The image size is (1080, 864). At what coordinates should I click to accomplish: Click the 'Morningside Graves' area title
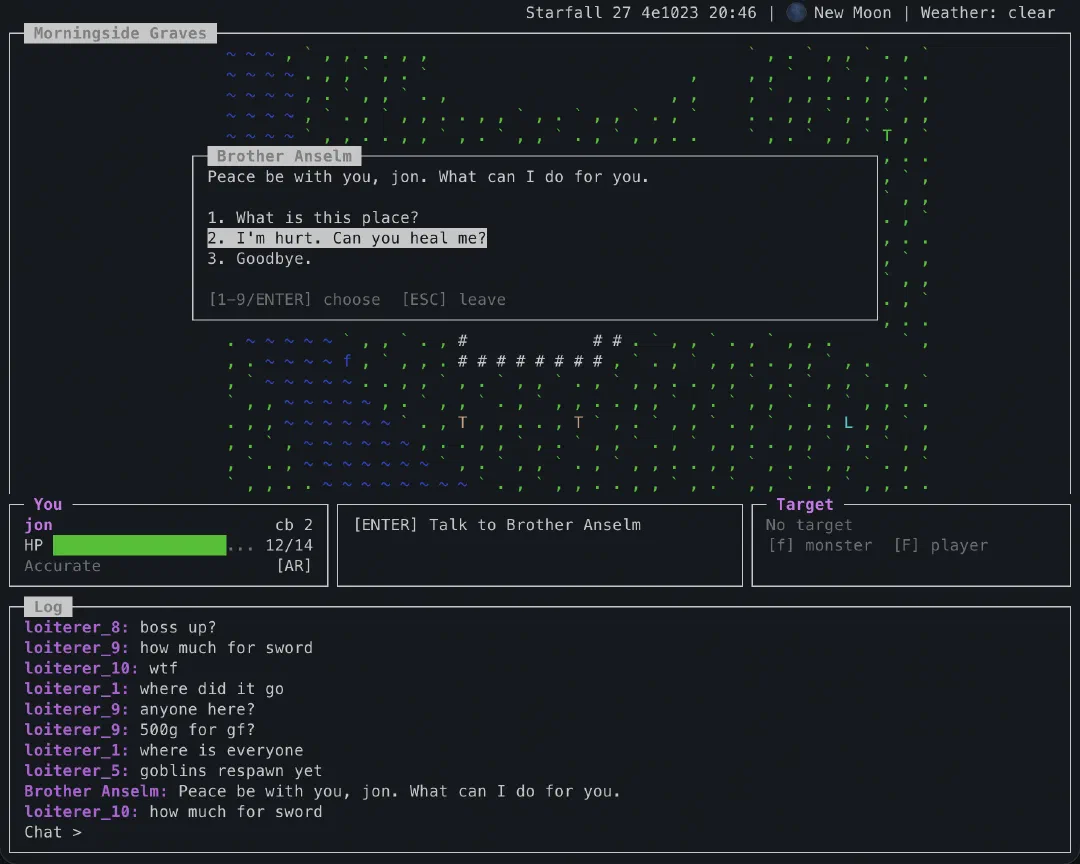pyautogui.click(x=121, y=33)
